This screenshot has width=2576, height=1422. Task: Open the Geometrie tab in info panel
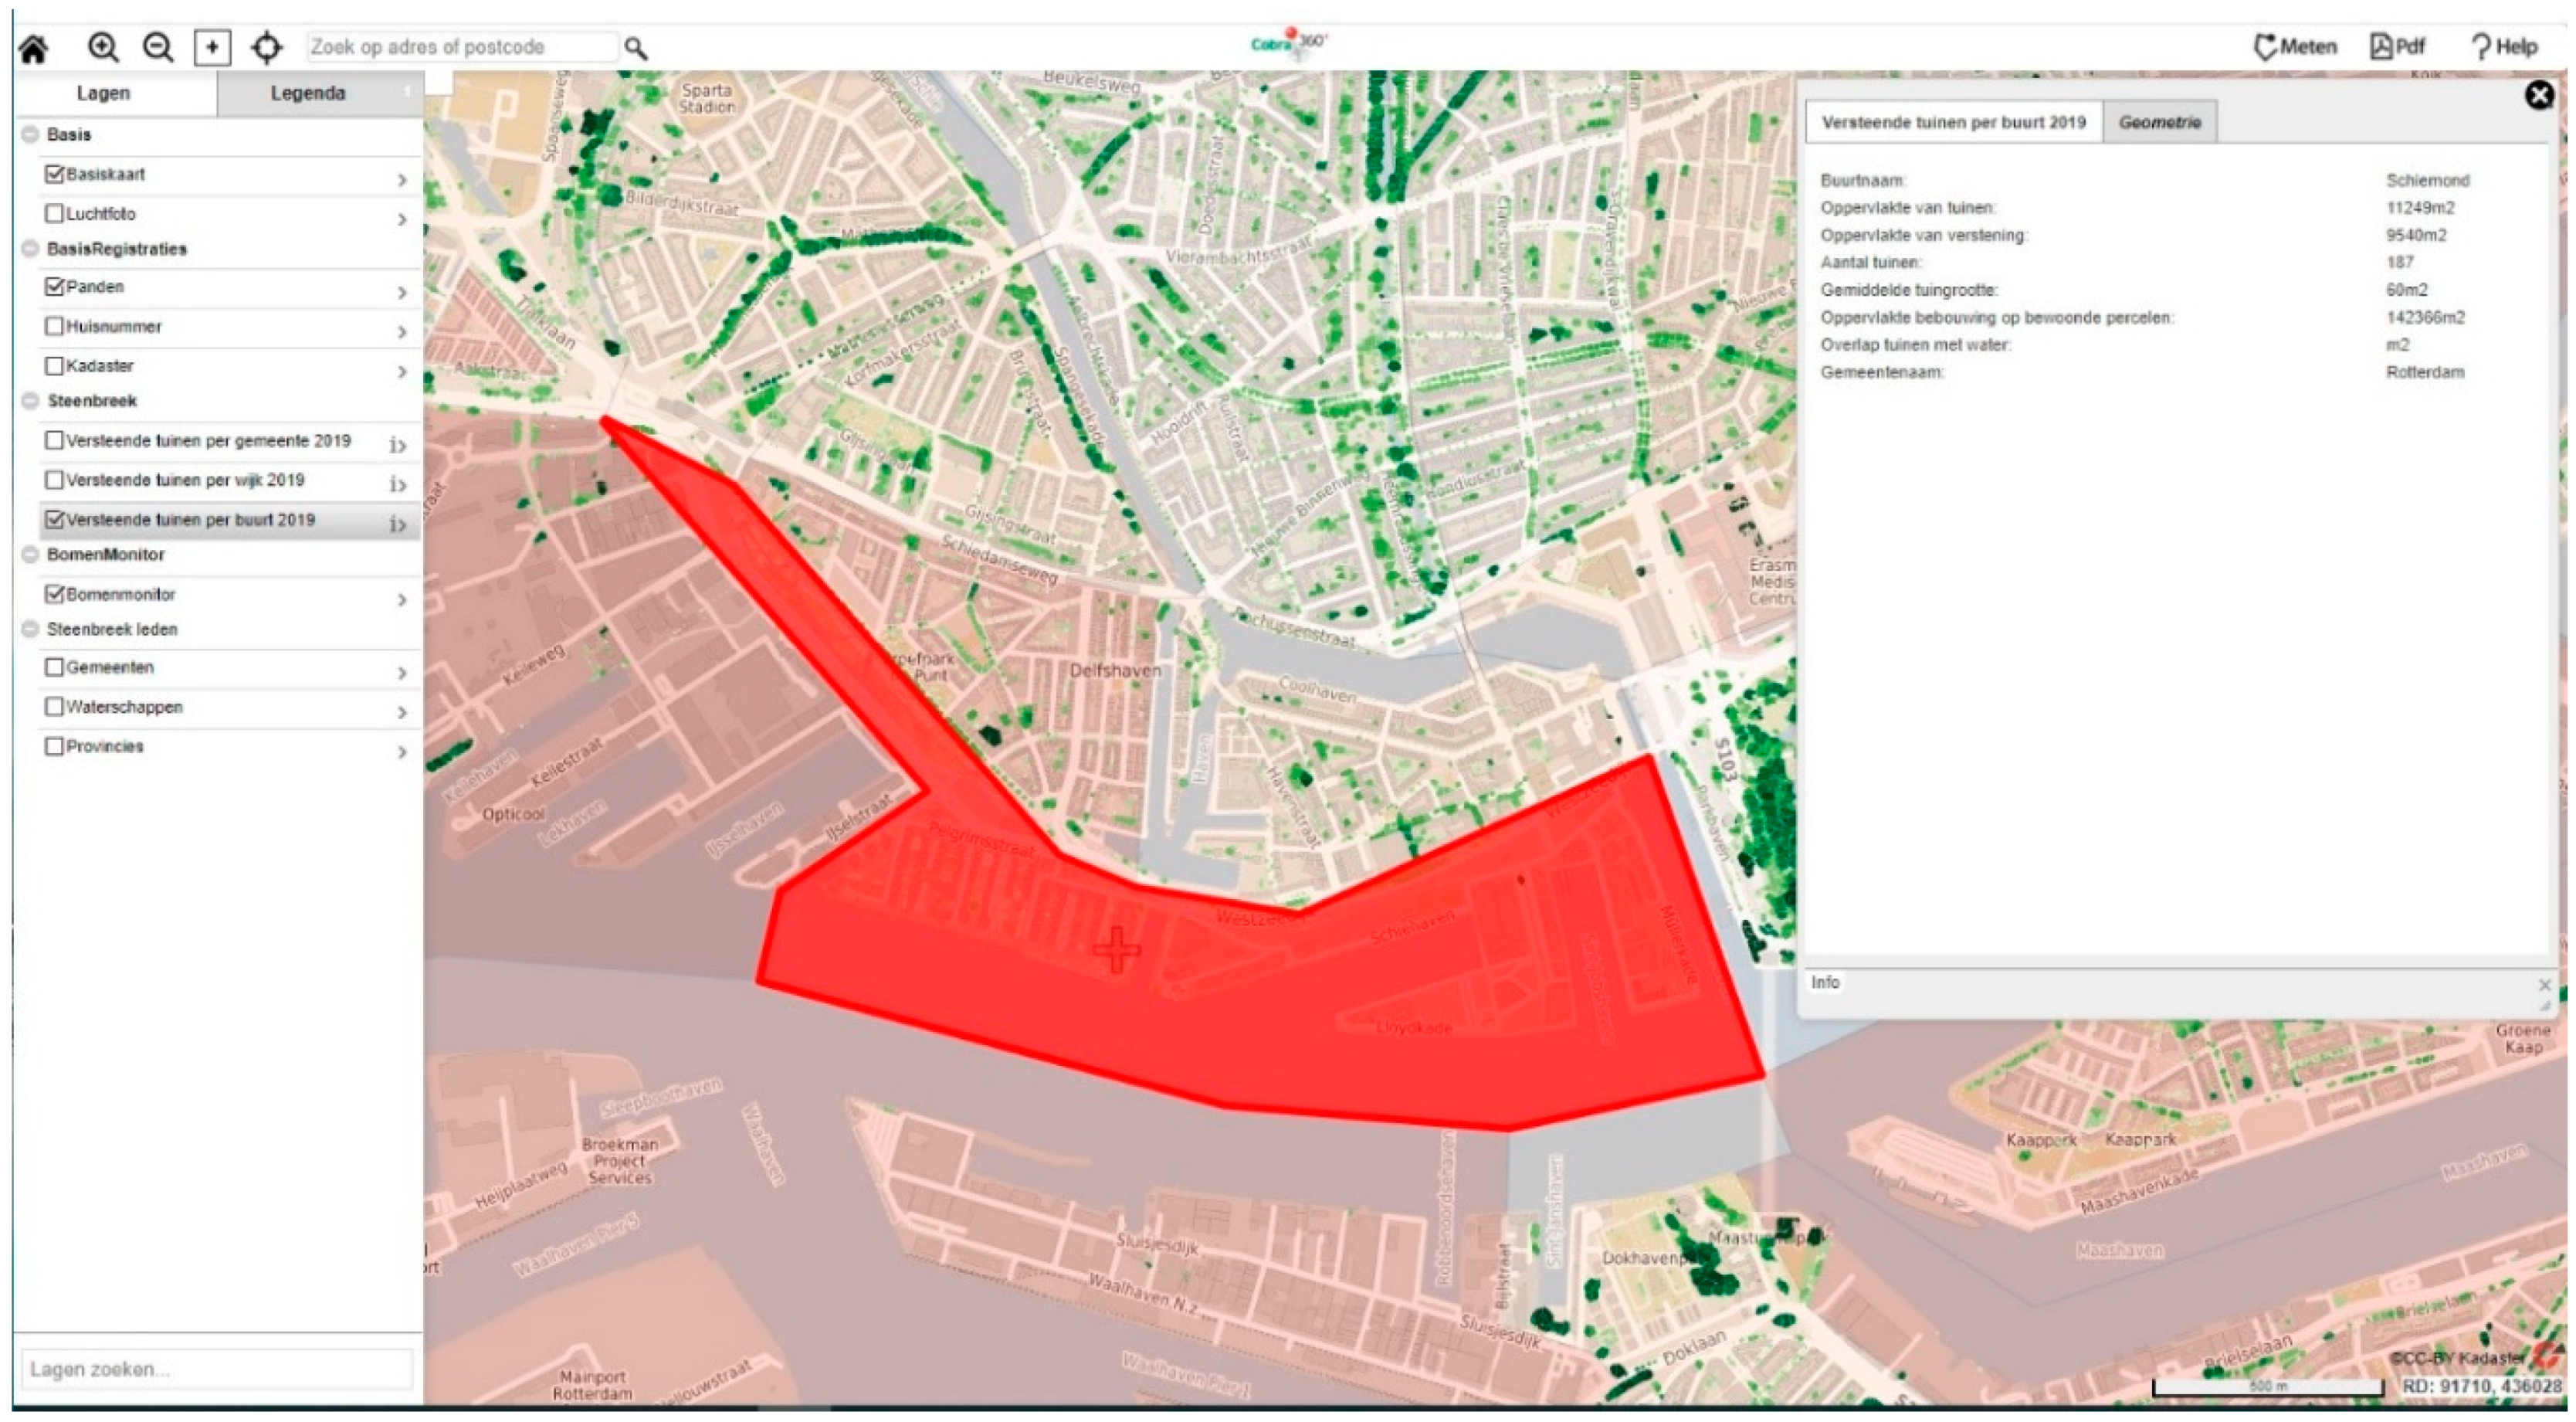click(x=2159, y=122)
